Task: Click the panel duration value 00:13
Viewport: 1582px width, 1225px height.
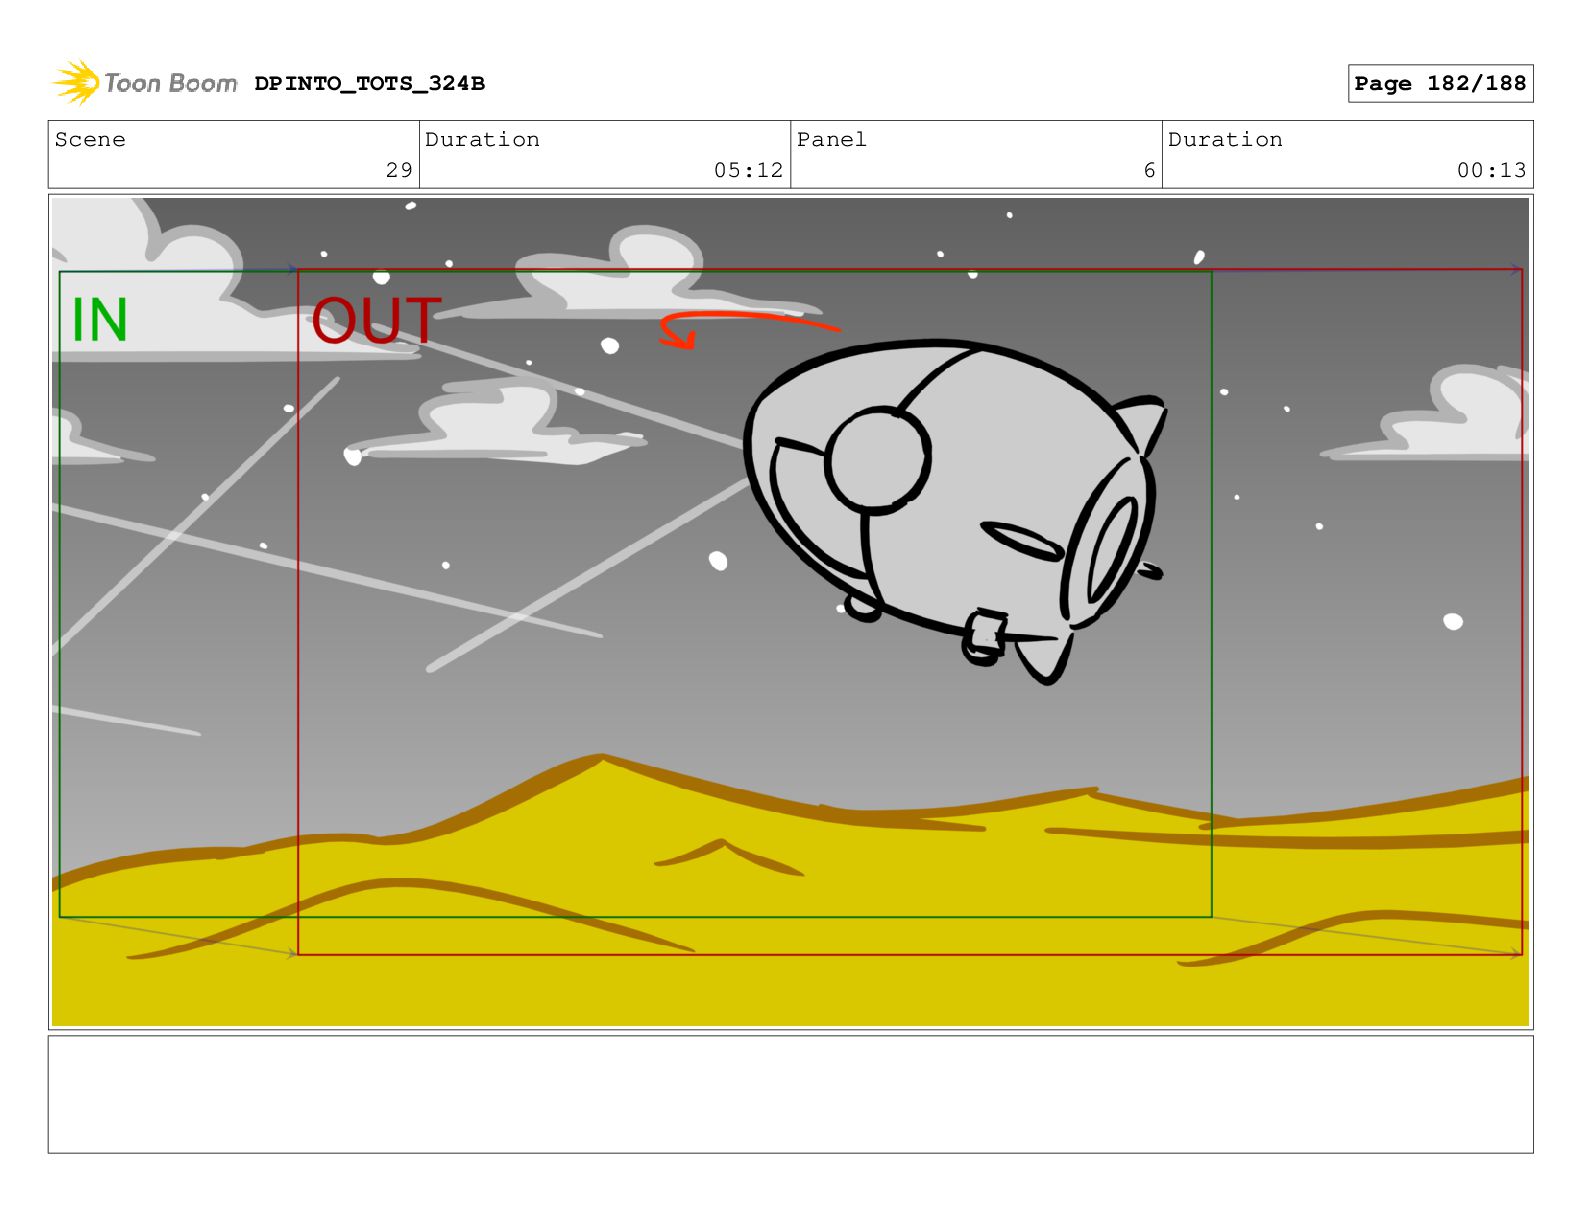Action: (1491, 170)
